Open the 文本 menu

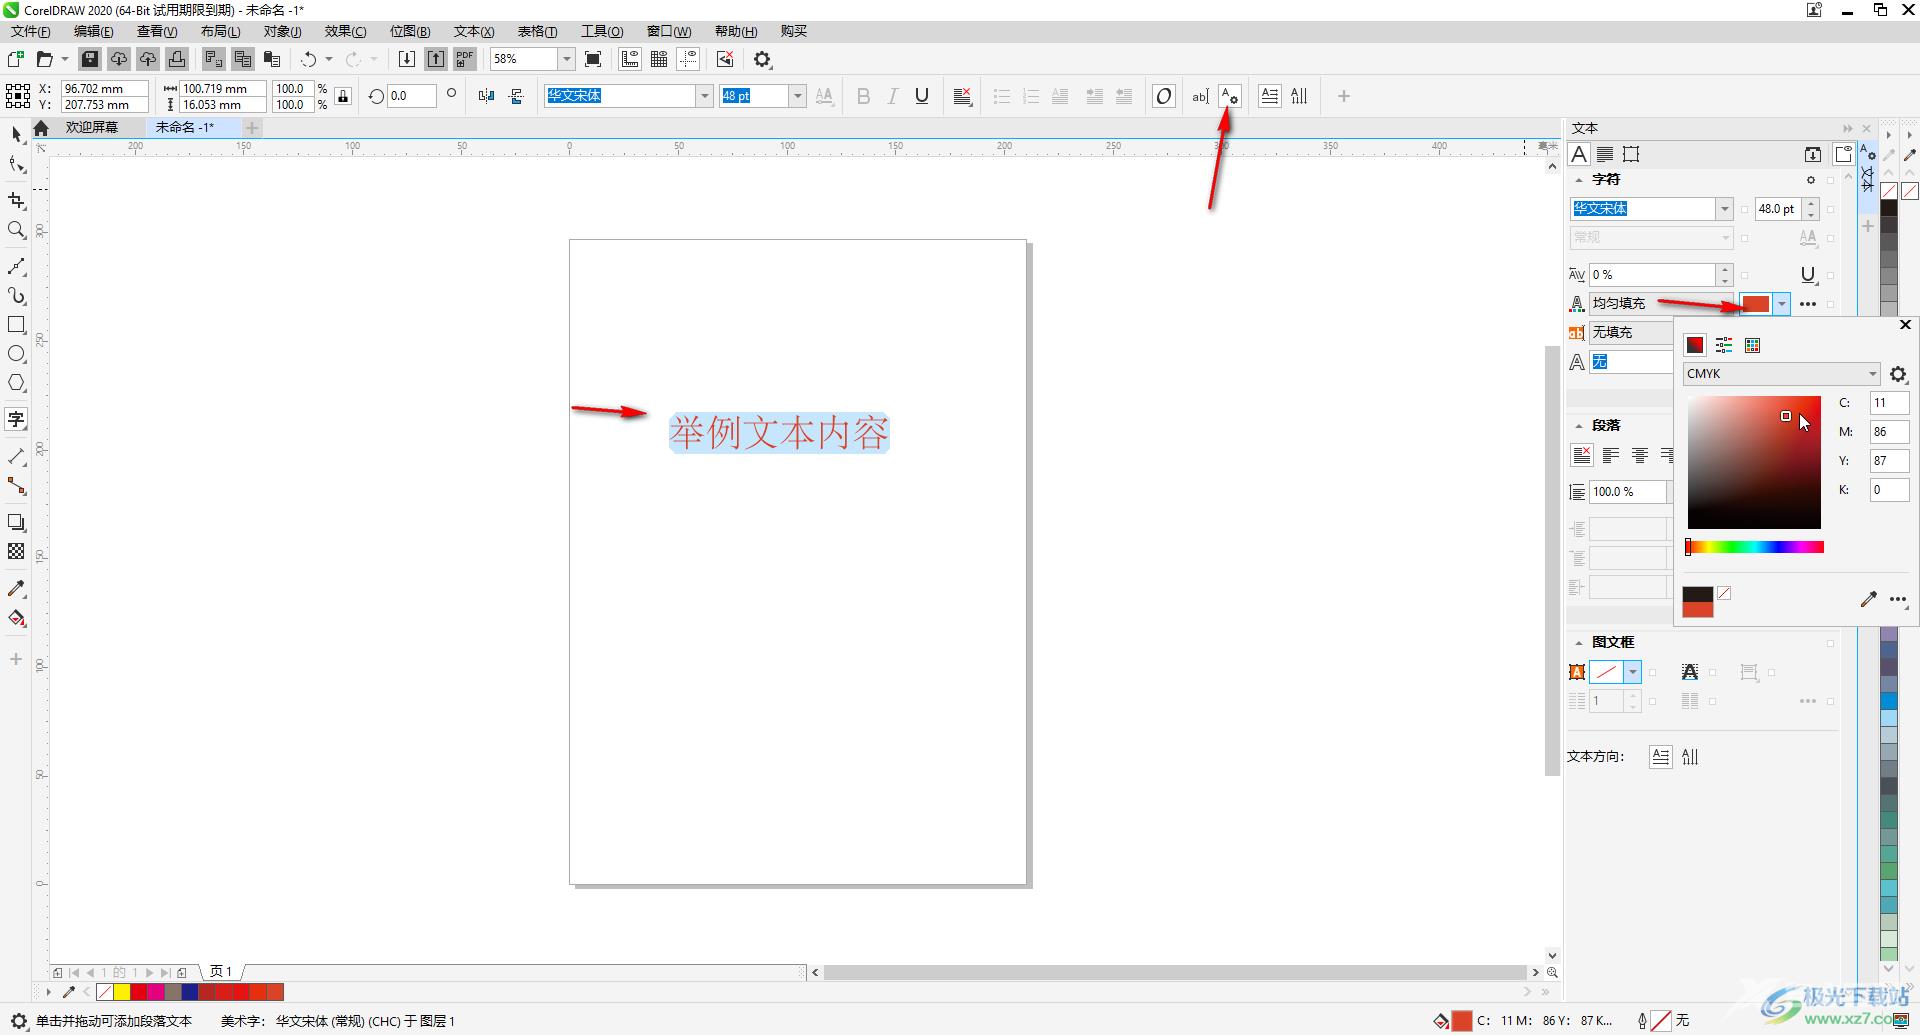[x=474, y=31]
